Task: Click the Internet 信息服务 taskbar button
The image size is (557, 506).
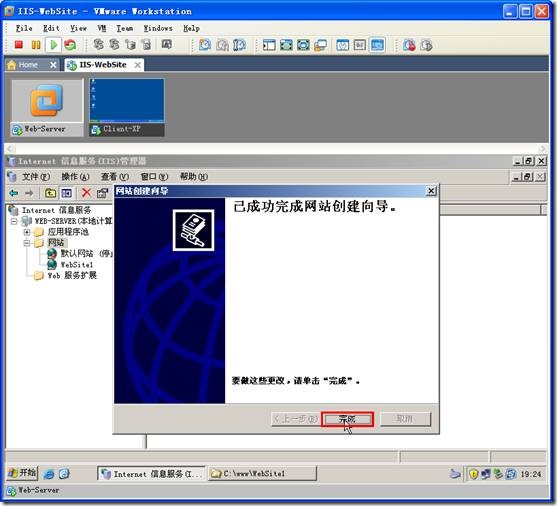Action: pyautogui.click(x=151, y=474)
